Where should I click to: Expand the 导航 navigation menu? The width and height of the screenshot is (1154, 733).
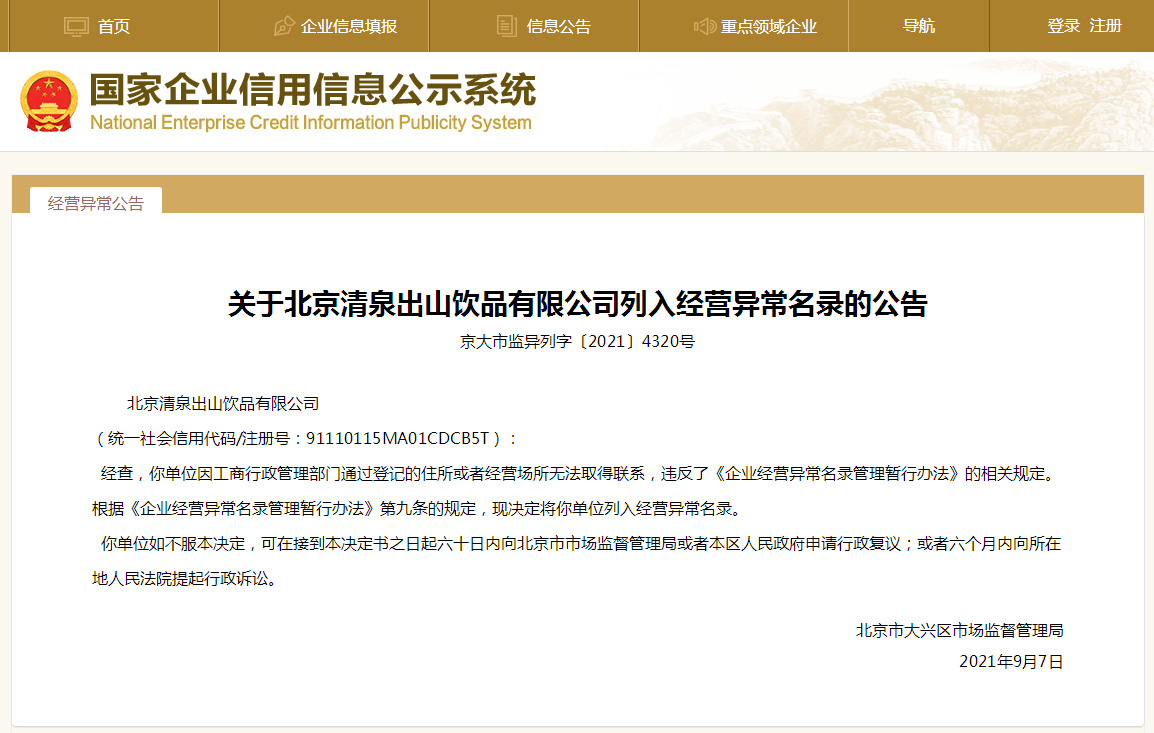click(x=918, y=26)
